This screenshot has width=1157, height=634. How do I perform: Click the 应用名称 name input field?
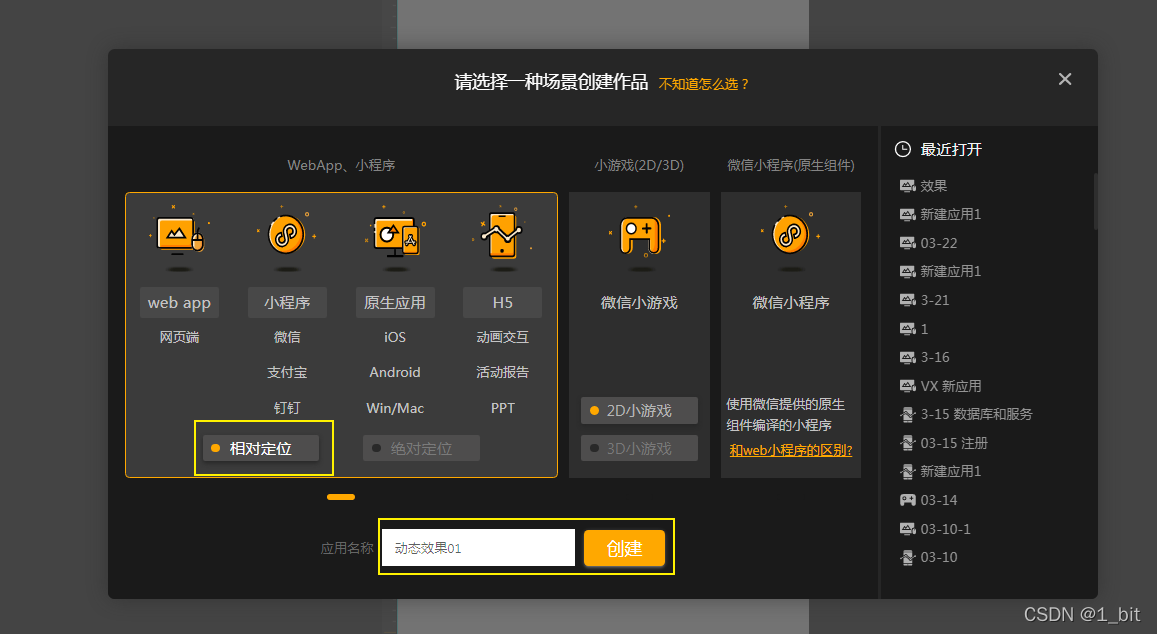(x=478, y=547)
